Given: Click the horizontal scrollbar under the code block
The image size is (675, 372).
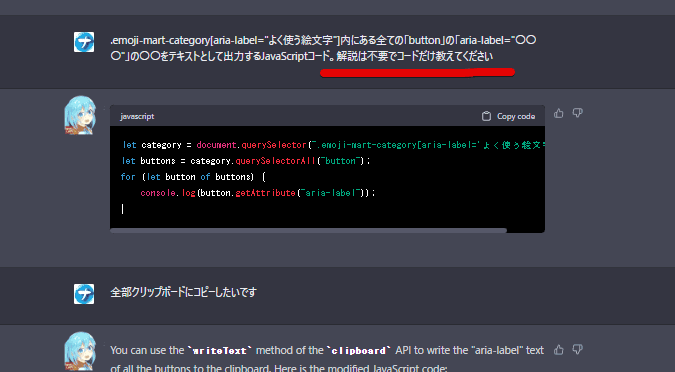Looking at the screenshot, I should click(308, 231).
